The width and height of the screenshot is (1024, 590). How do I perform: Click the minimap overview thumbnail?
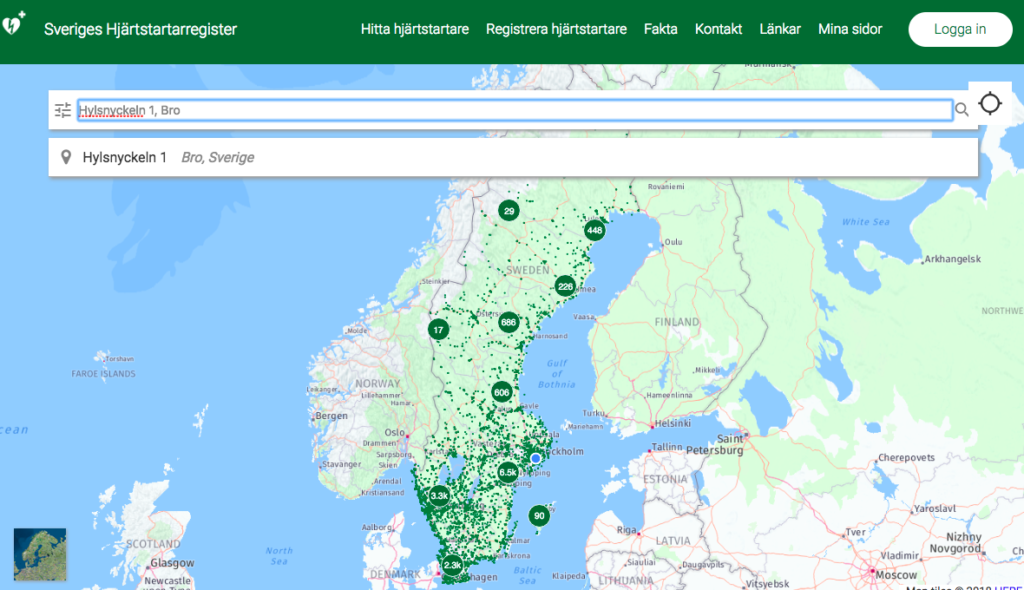coord(38,556)
